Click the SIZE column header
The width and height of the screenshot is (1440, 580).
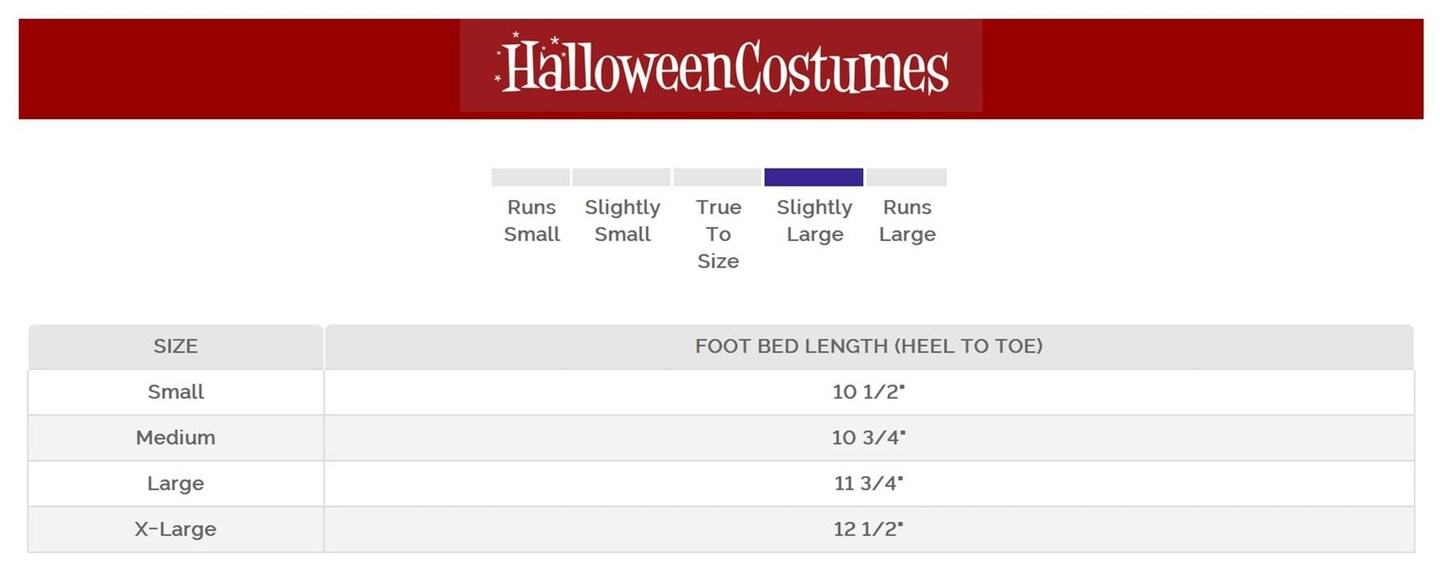point(176,347)
